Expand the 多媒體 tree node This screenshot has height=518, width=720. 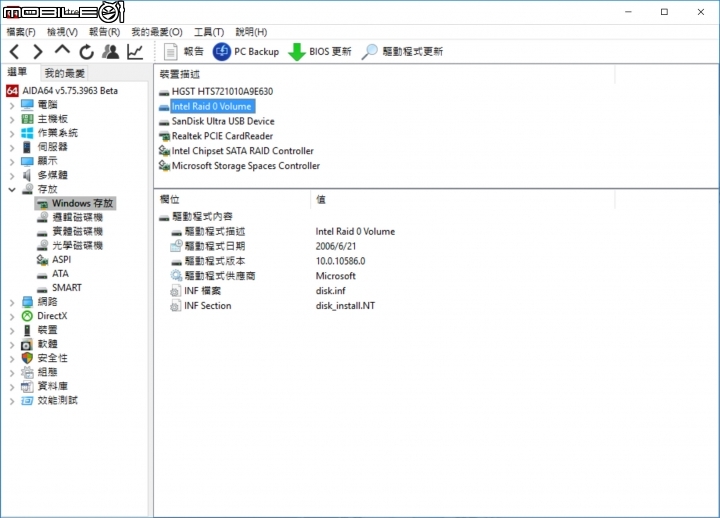click(12, 175)
